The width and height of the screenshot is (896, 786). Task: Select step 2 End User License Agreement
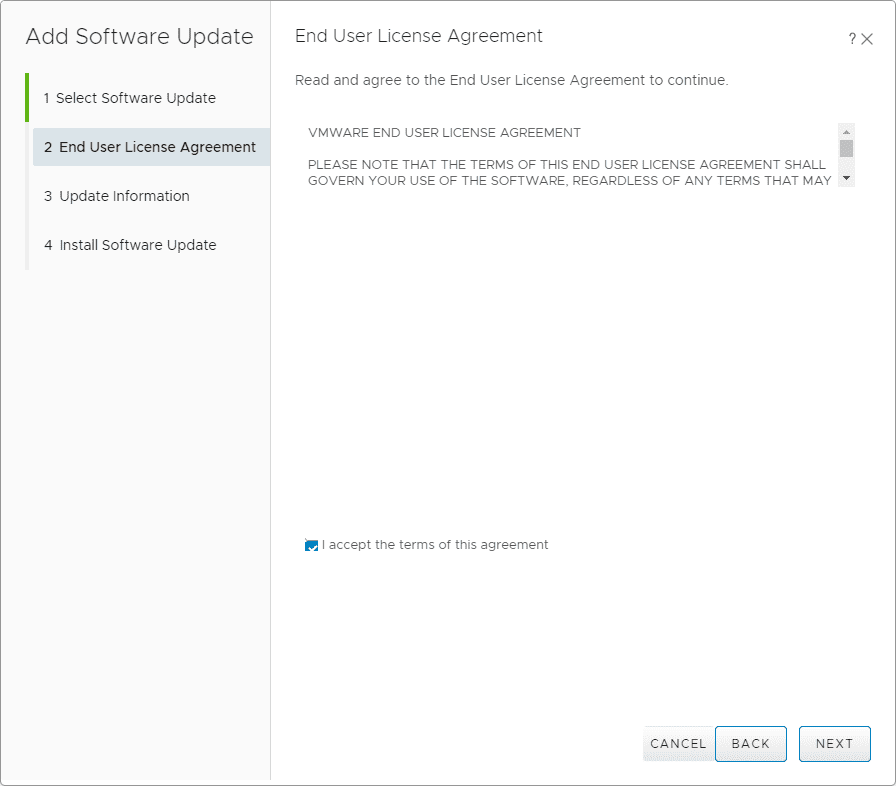(x=151, y=147)
